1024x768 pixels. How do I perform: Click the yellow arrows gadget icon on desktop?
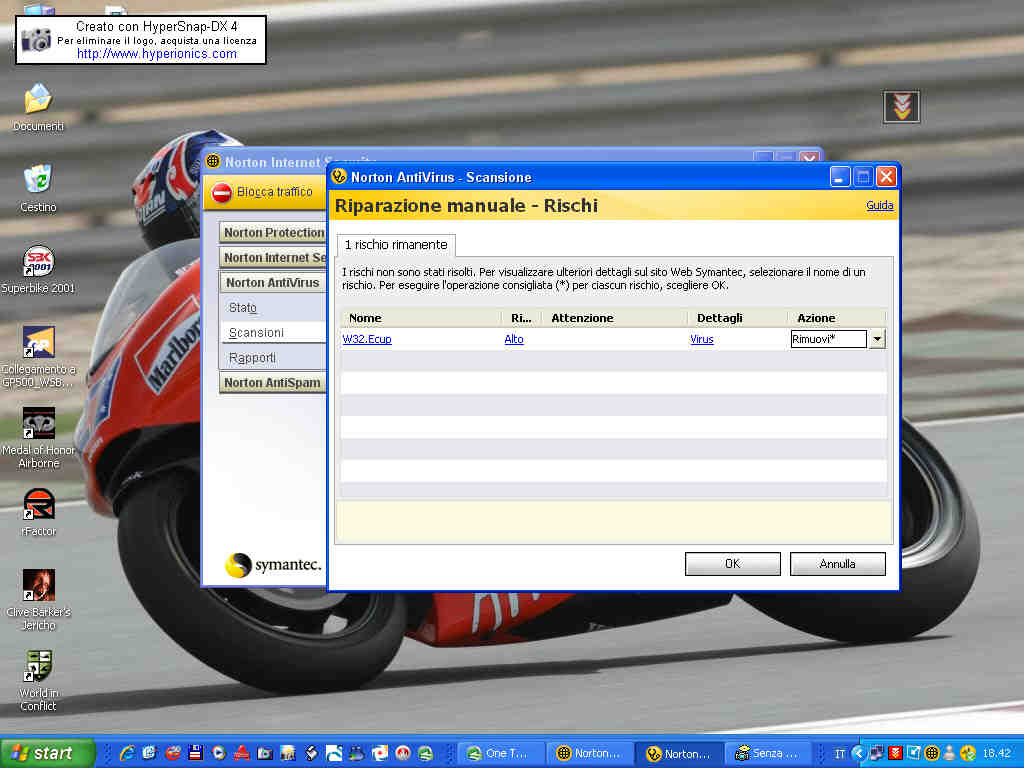[901, 106]
